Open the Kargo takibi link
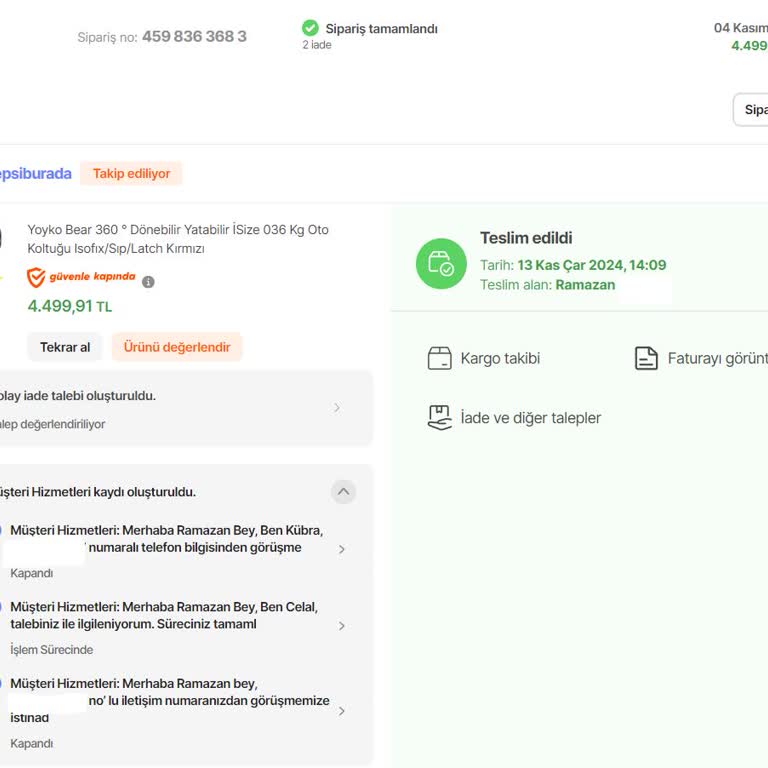 (x=500, y=358)
